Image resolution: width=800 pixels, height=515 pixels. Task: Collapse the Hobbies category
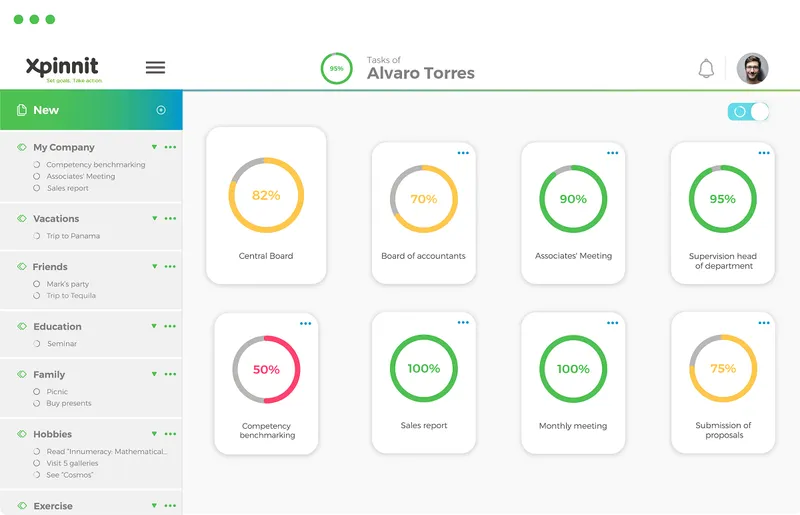tap(154, 434)
